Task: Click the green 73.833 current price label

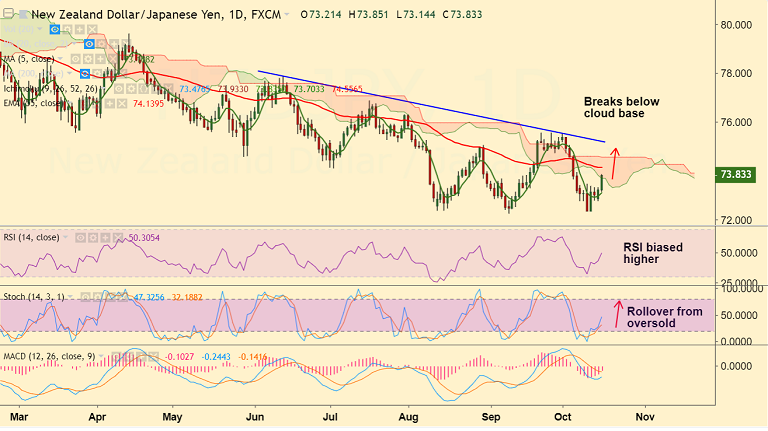Action: (x=736, y=175)
